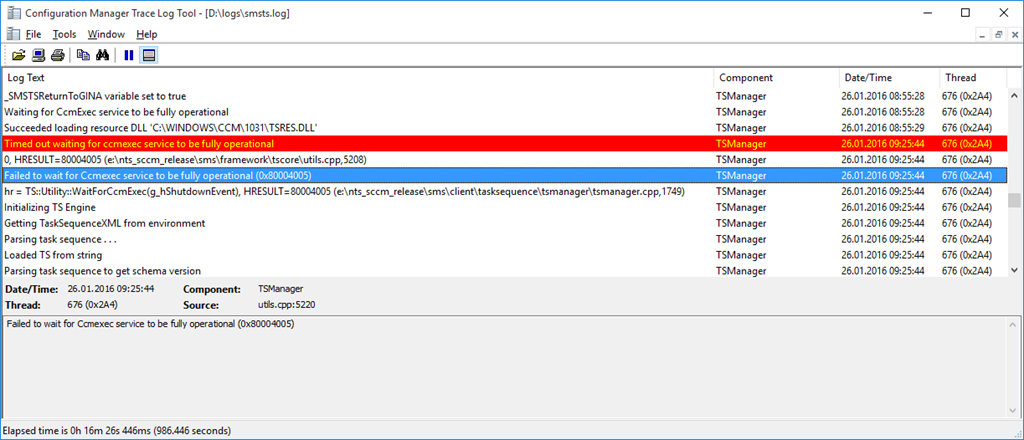
Task: Click the Find binoculars icon
Action: pyautogui.click(x=102, y=55)
